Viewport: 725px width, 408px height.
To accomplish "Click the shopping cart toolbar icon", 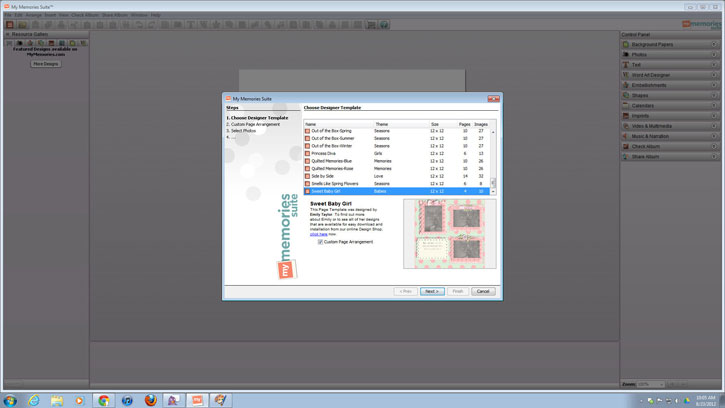I will click(371, 25).
